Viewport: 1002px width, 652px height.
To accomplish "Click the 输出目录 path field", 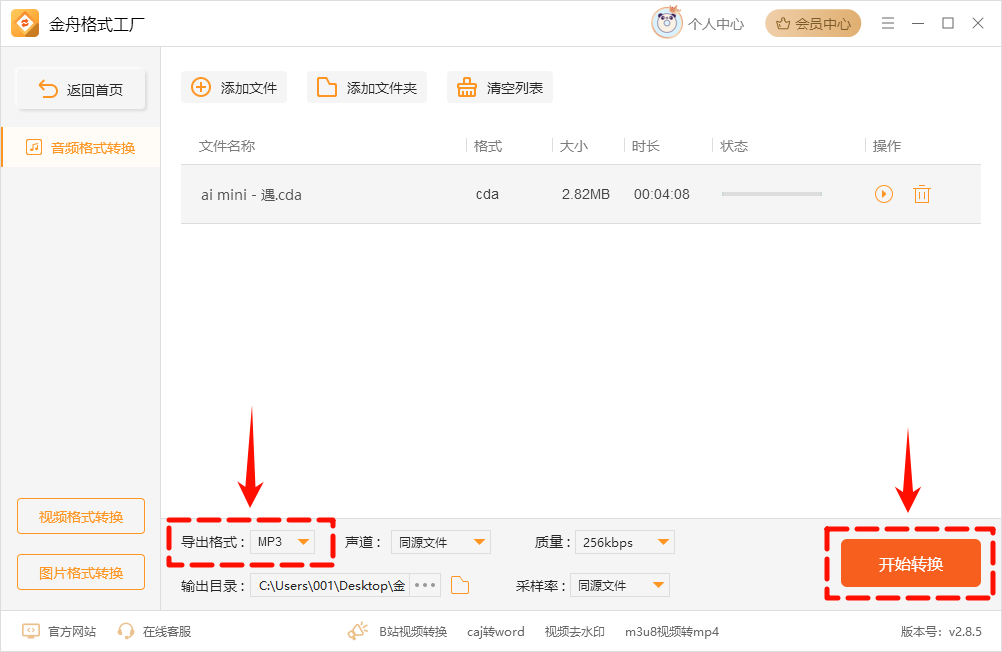I will click(x=330, y=585).
